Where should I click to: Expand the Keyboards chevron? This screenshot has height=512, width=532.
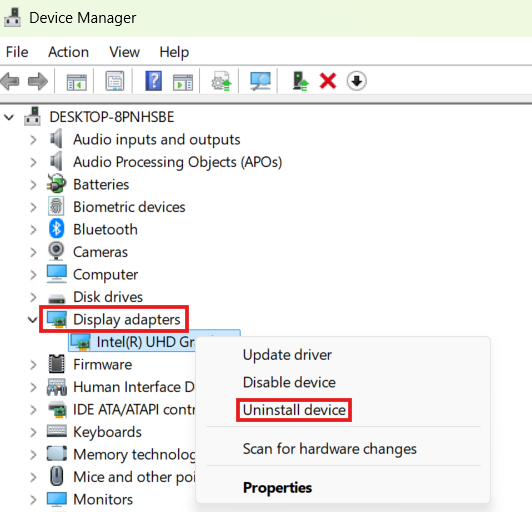click(33, 432)
